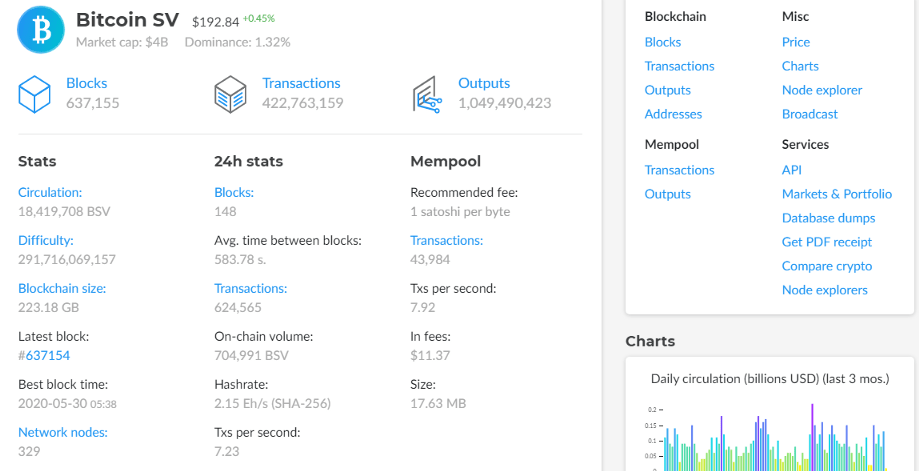Open Broadcast under Misc
Screen dimensions: 919x471
810,114
